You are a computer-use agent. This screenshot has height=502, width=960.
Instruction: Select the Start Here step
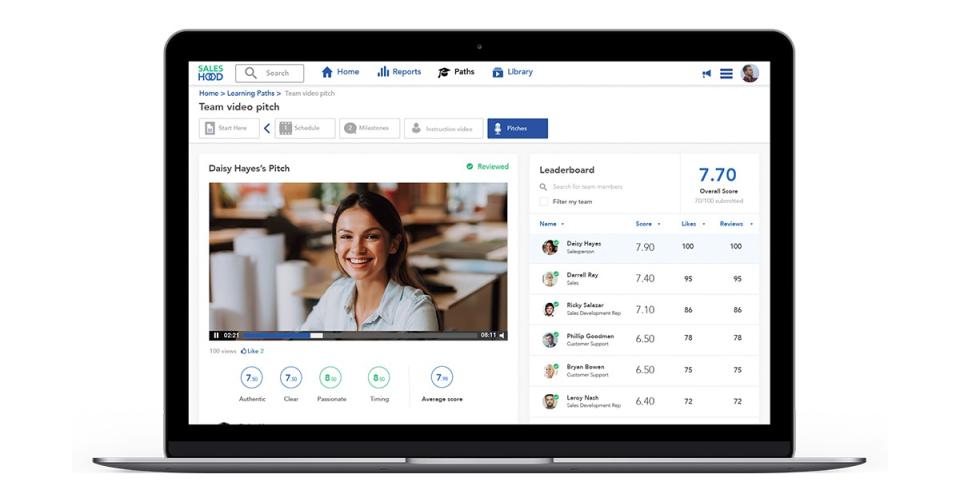228,128
